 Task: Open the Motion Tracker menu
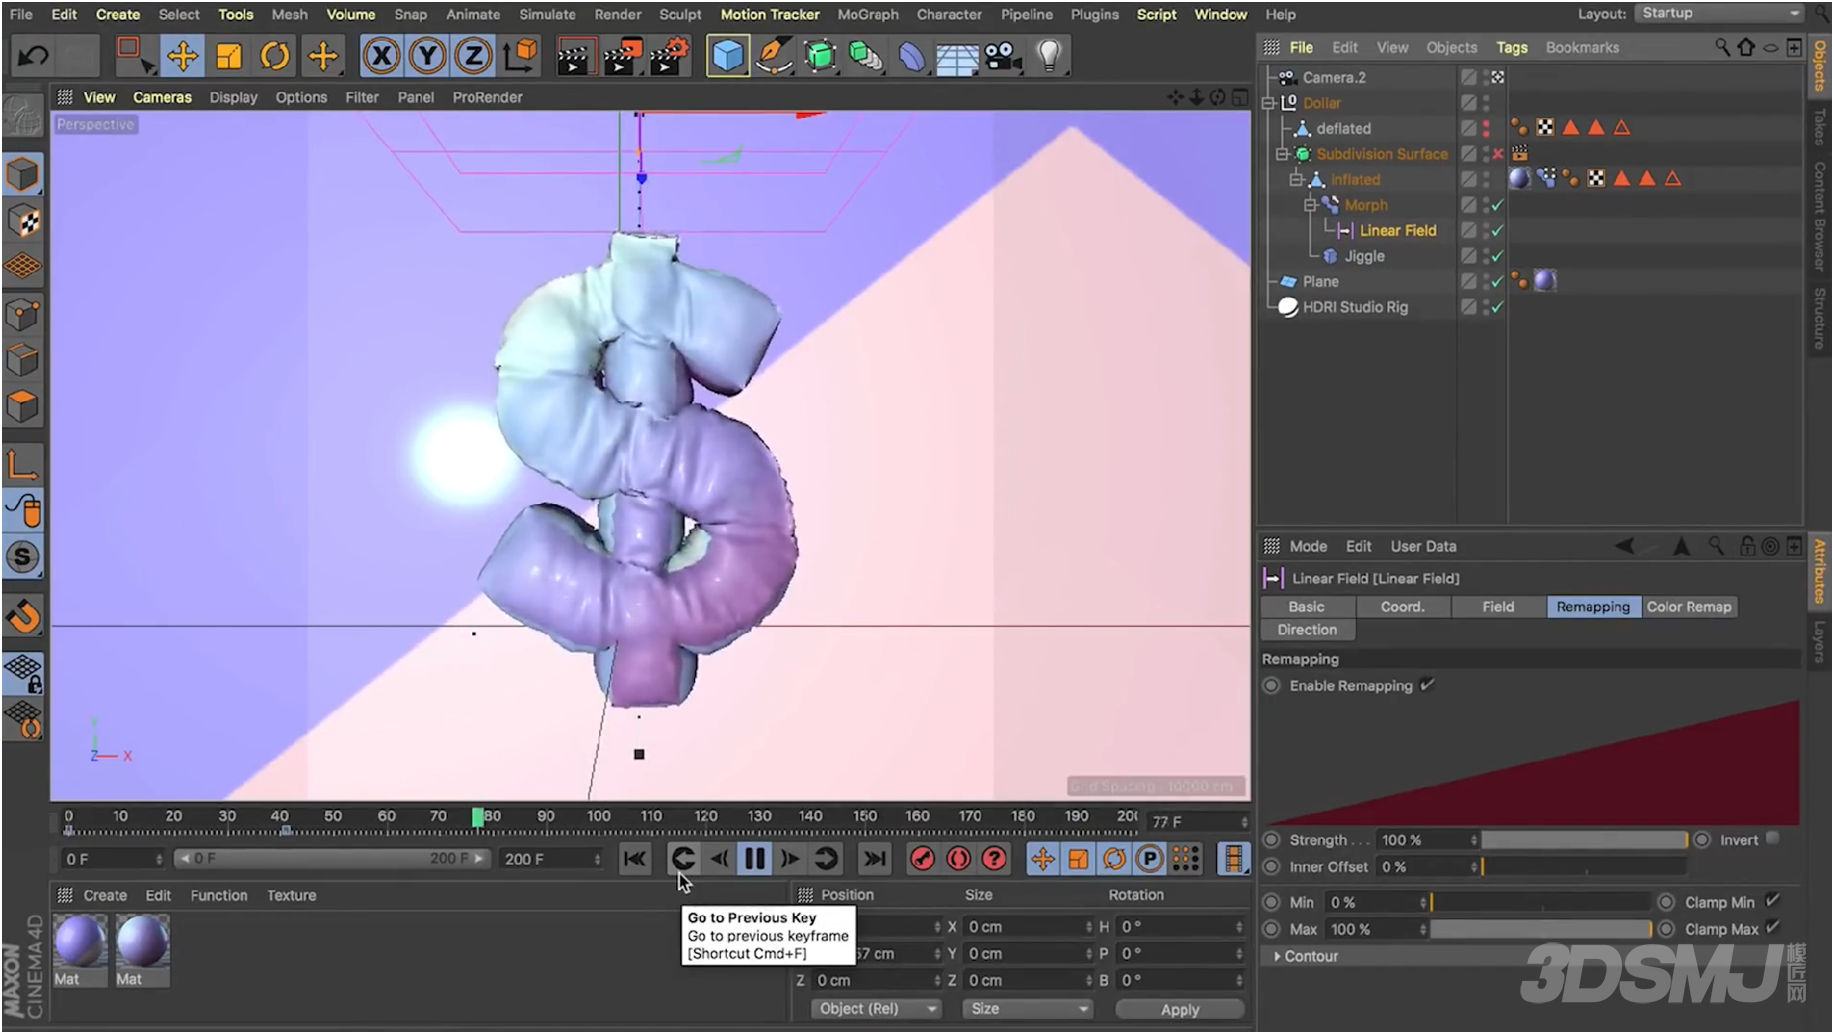point(770,14)
